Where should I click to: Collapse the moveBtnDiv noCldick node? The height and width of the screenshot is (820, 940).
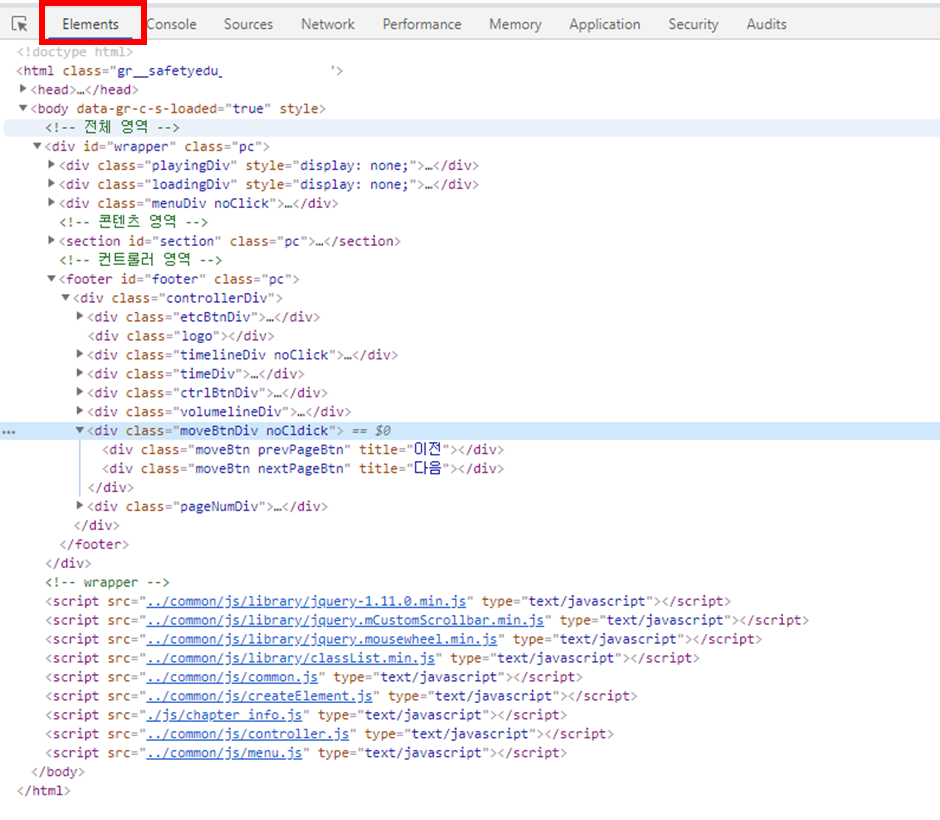pyautogui.click(x=80, y=430)
